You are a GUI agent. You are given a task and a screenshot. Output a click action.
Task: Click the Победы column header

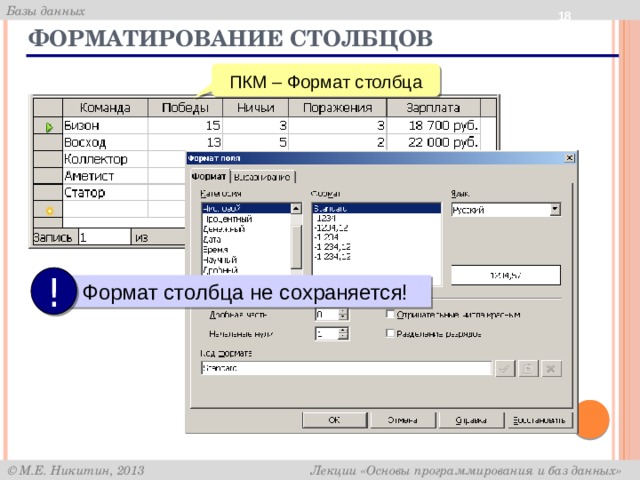[185, 108]
